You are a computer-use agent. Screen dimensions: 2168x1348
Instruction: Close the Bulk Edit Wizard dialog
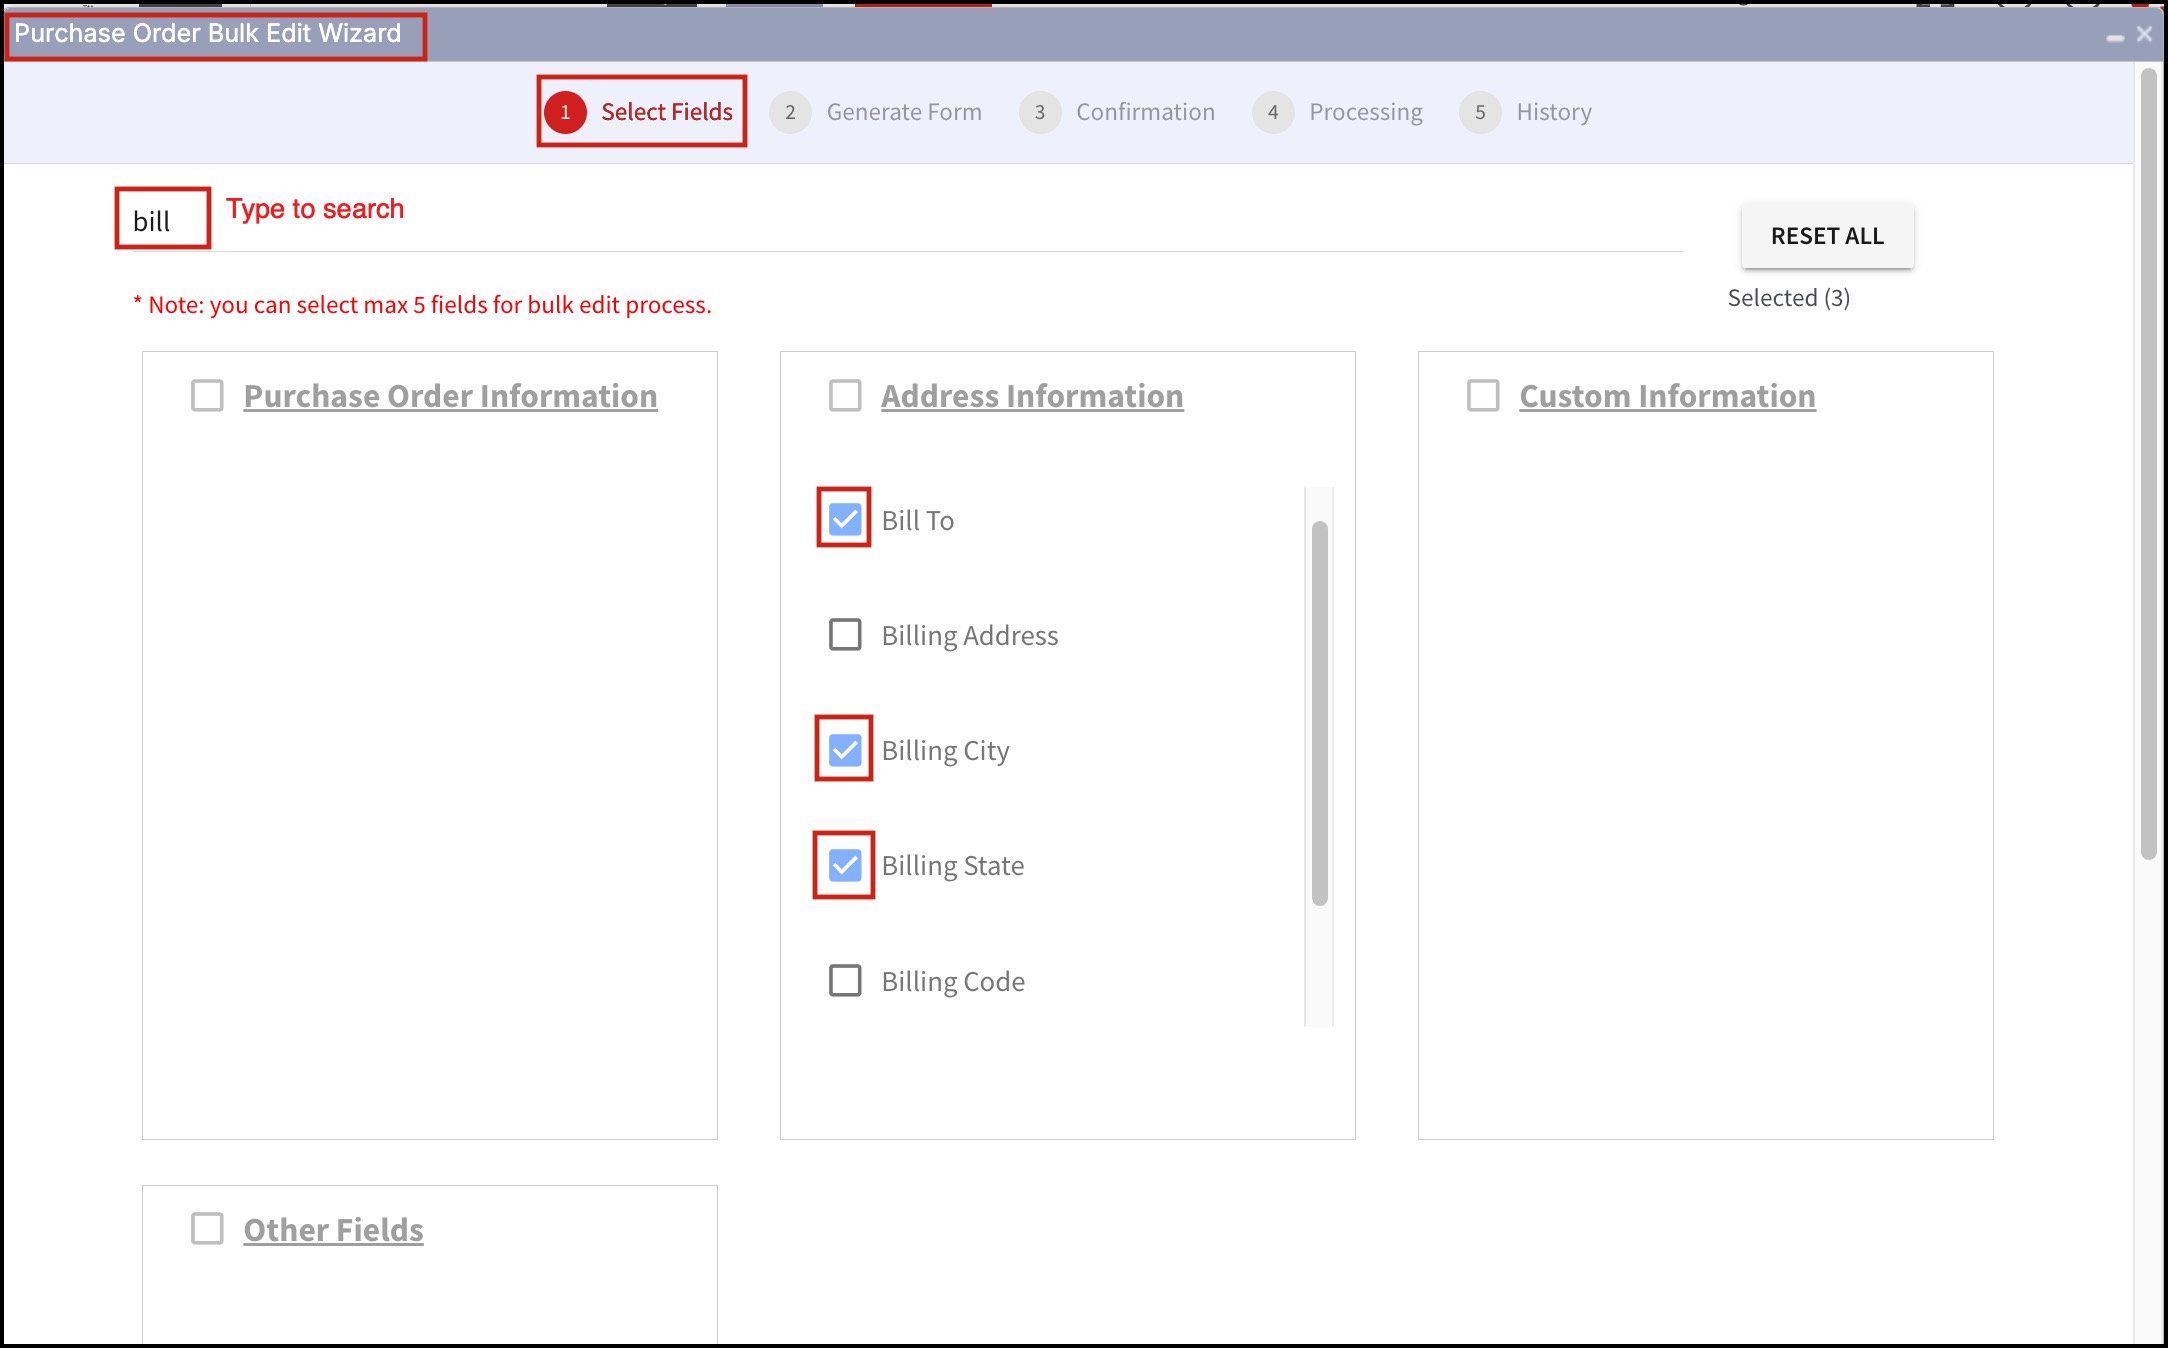click(x=2144, y=34)
